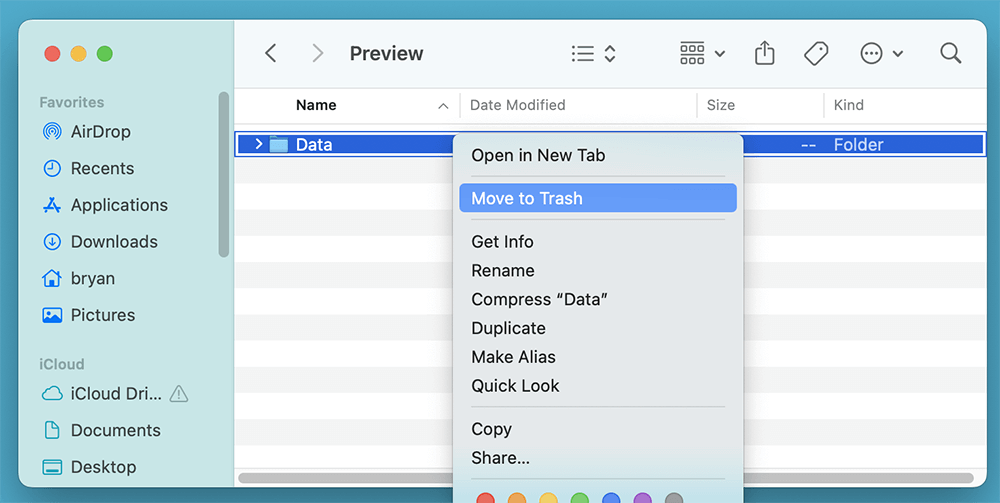Click the Preview window title

(x=386, y=54)
